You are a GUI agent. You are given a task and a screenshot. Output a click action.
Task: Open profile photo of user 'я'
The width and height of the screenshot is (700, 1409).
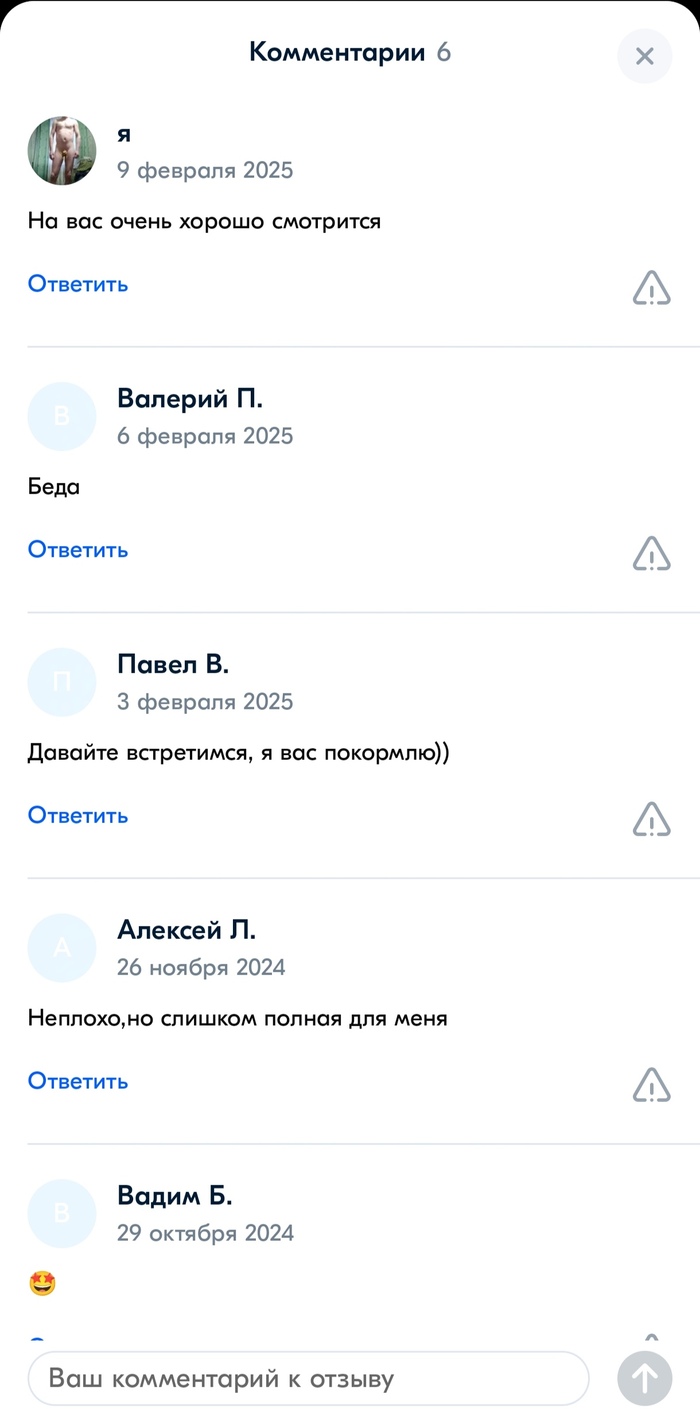click(x=62, y=151)
